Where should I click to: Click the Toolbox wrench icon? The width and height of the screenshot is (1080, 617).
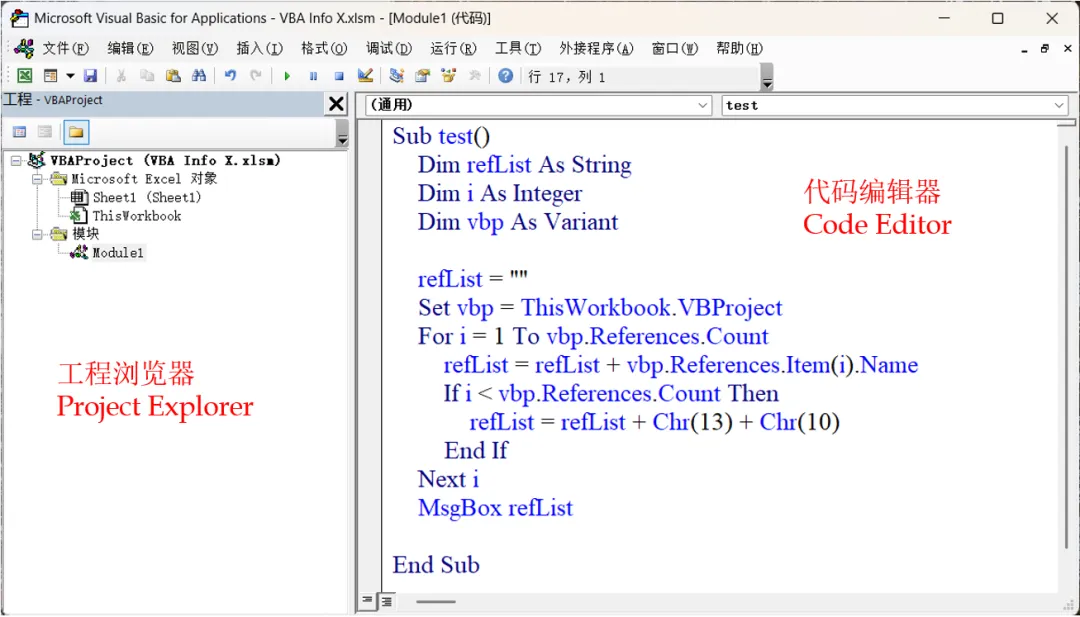click(474, 76)
